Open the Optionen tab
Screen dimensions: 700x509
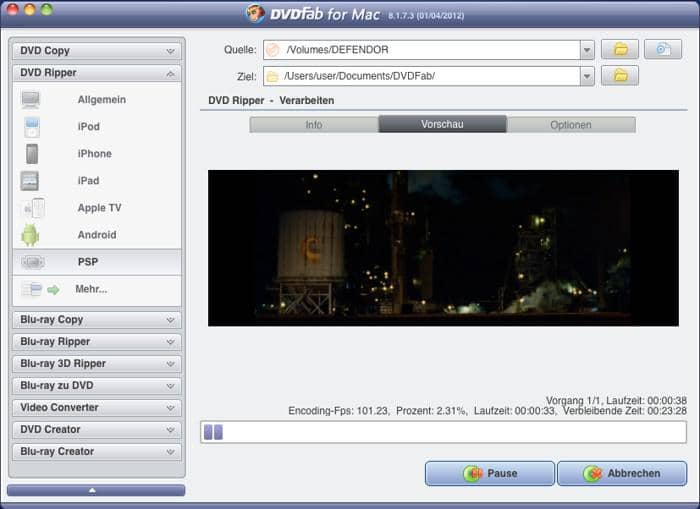[x=571, y=125]
